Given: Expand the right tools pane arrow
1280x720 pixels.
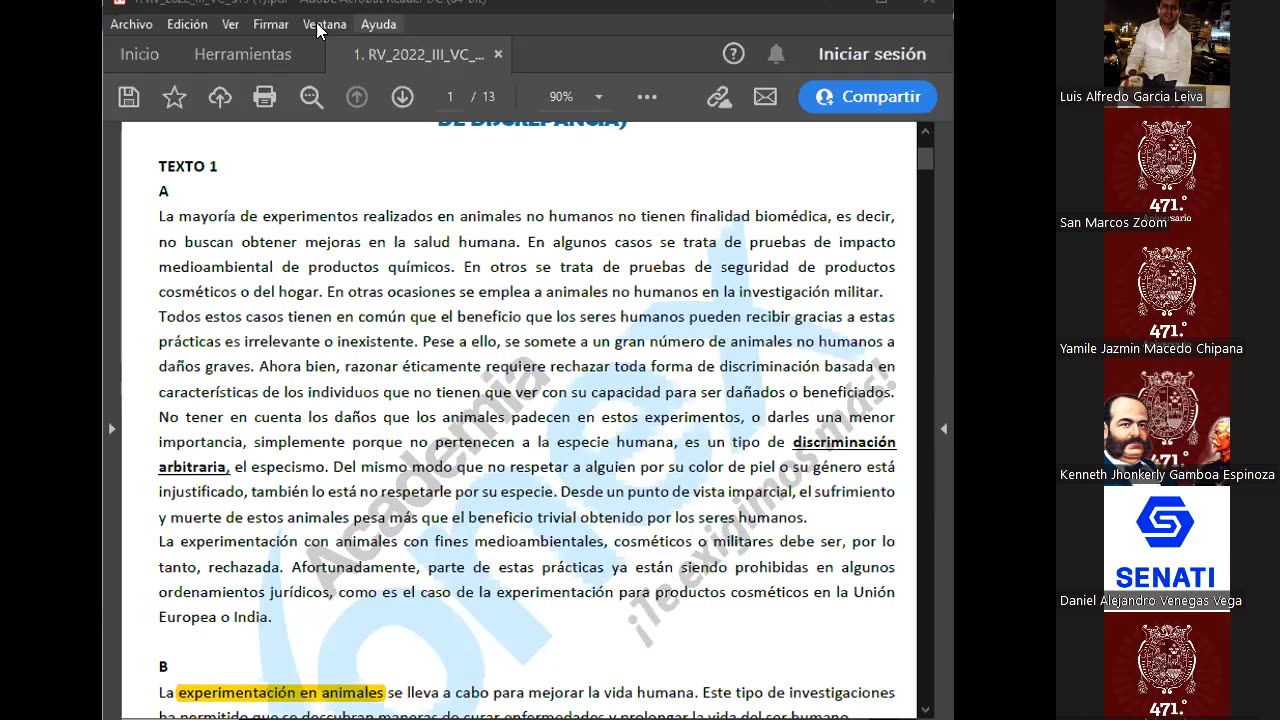Looking at the screenshot, I should pos(943,428).
